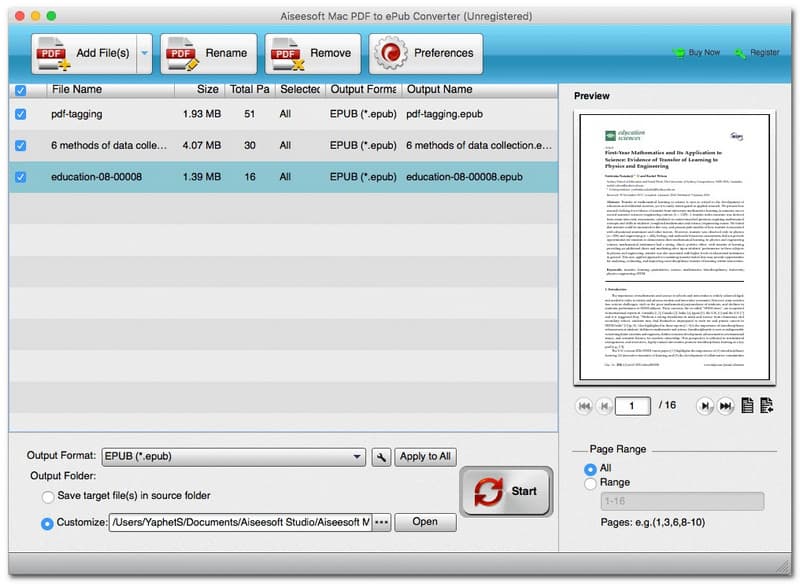800x584 pixels.
Task: Toggle checkbox for education-08-00008 file
Action: [22, 177]
